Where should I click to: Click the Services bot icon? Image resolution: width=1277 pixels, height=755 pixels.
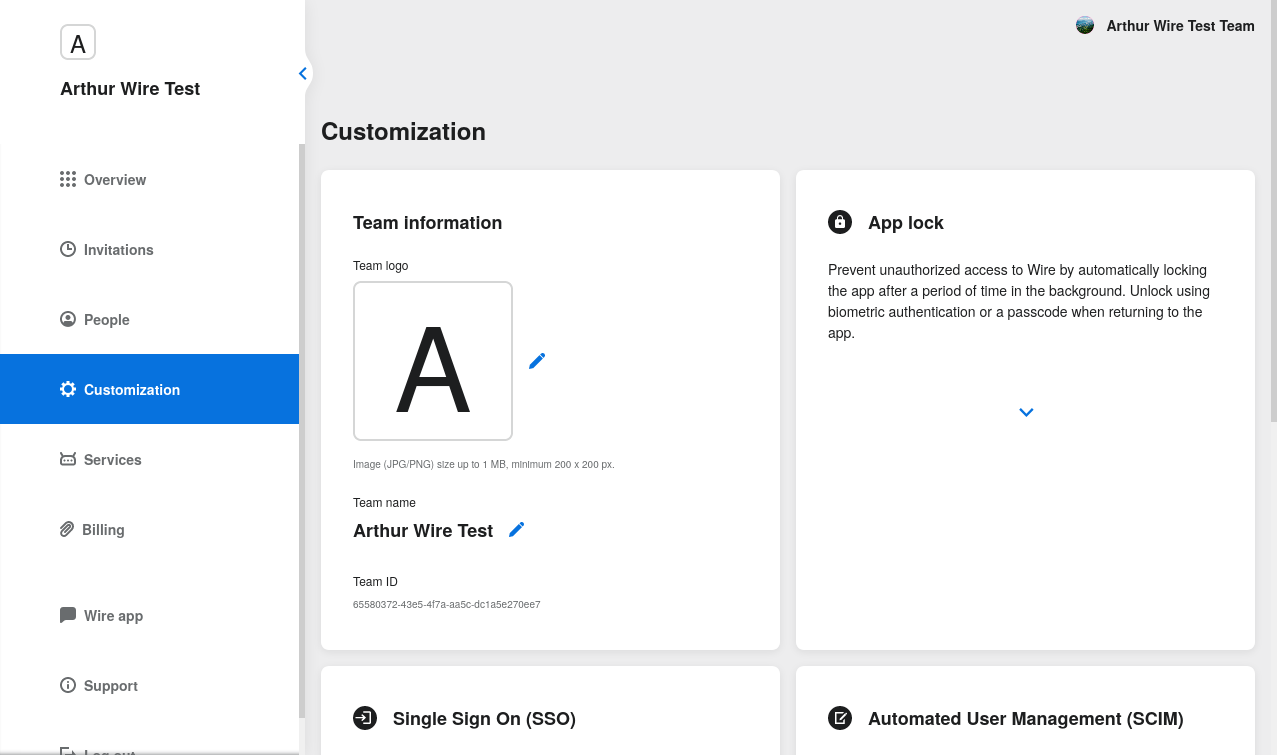pyautogui.click(x=68, y=459)
